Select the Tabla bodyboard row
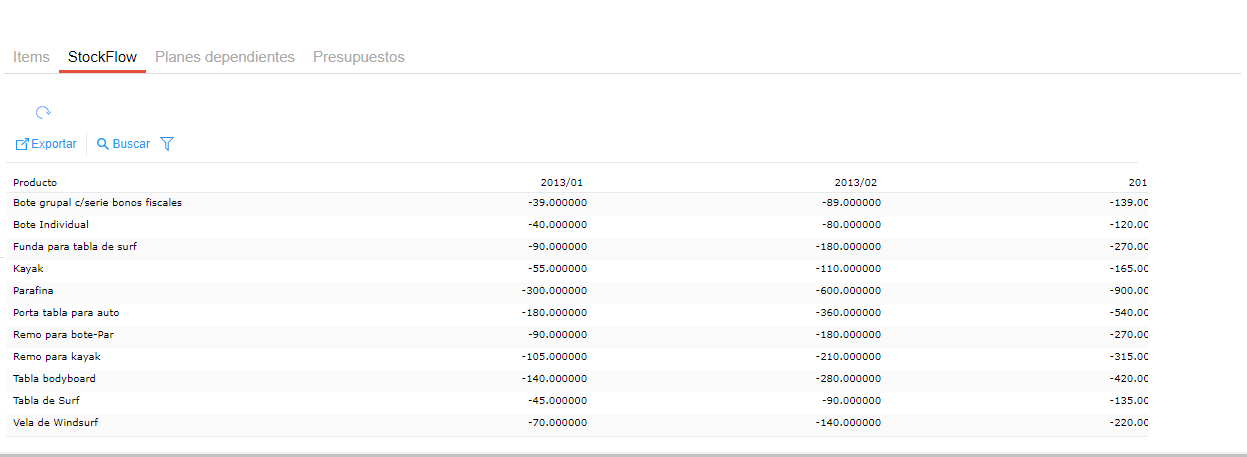Screen dimensions: 1247x457 click(x=54, y=379)
